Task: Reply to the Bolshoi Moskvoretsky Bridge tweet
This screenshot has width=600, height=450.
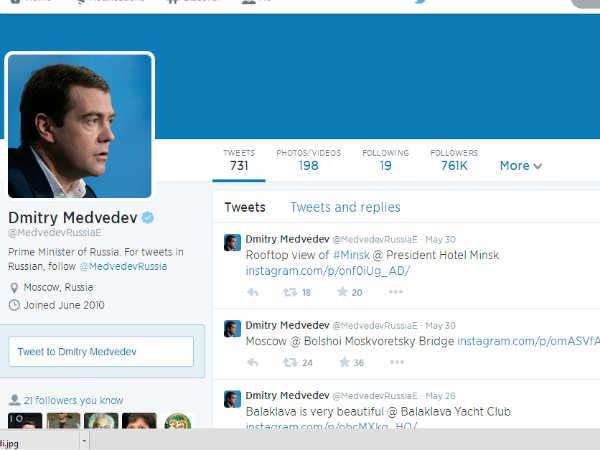Action: pyautogui.click(x=253, y=362)
